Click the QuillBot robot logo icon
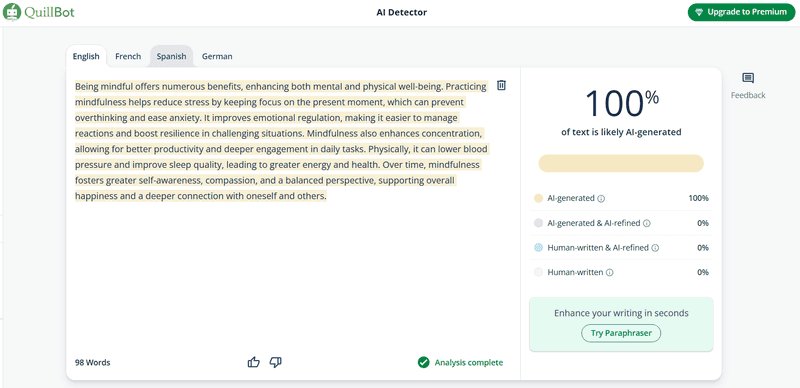800x388 pixels. (12, 12)
